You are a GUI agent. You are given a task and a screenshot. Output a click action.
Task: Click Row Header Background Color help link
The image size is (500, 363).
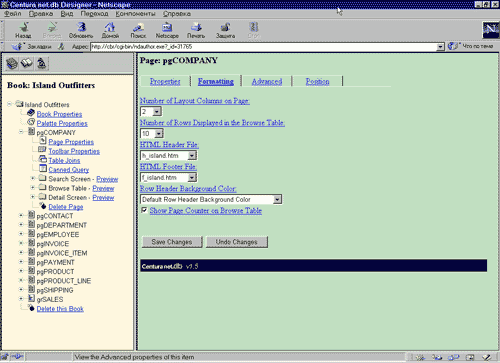(188, 189)
